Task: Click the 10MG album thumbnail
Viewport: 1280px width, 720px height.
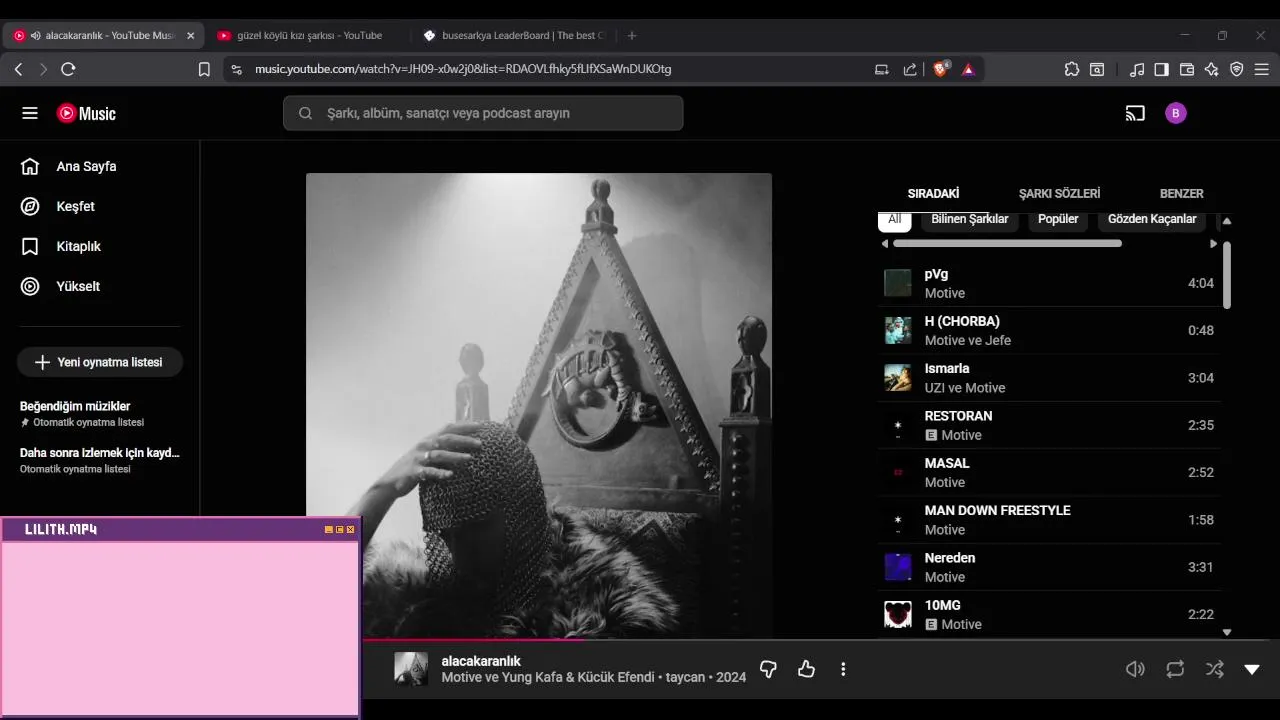Action: coord(898,614)
